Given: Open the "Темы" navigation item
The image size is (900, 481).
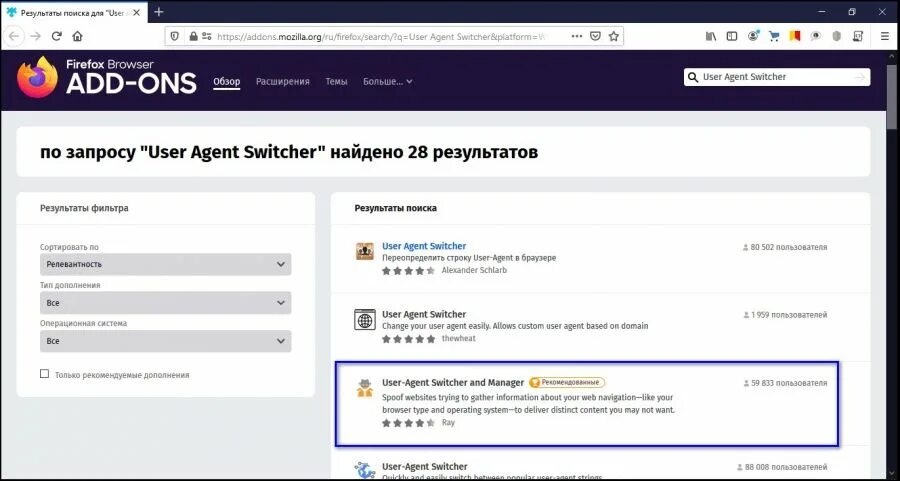Looking at the screenshot, I should coord(336,82).
